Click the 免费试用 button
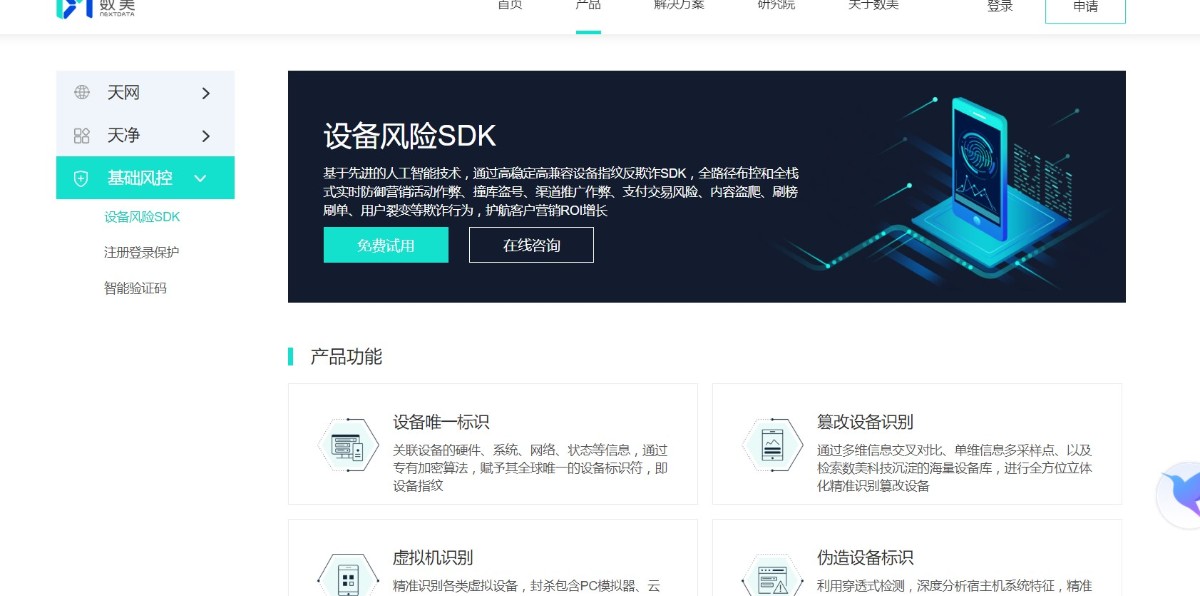This screenshot has height=596, width=1200. tap(386, 245)
